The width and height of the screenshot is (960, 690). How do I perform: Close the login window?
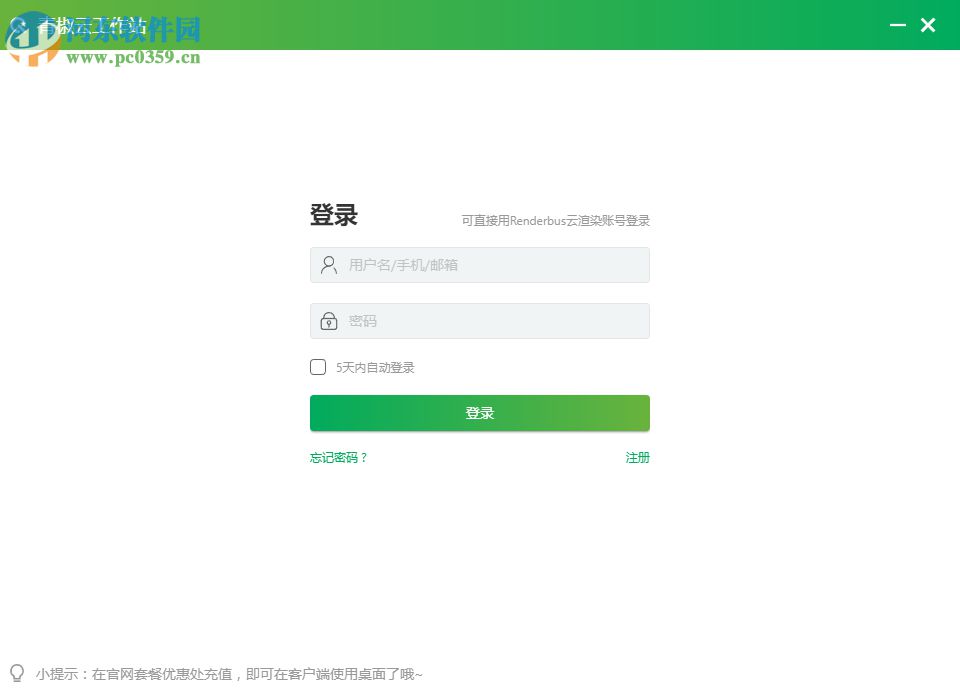[928, 25]
